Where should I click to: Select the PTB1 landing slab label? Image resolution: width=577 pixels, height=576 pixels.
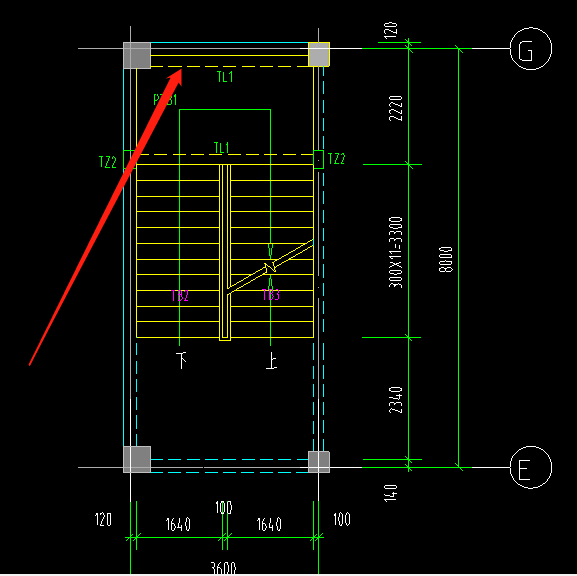165,99
